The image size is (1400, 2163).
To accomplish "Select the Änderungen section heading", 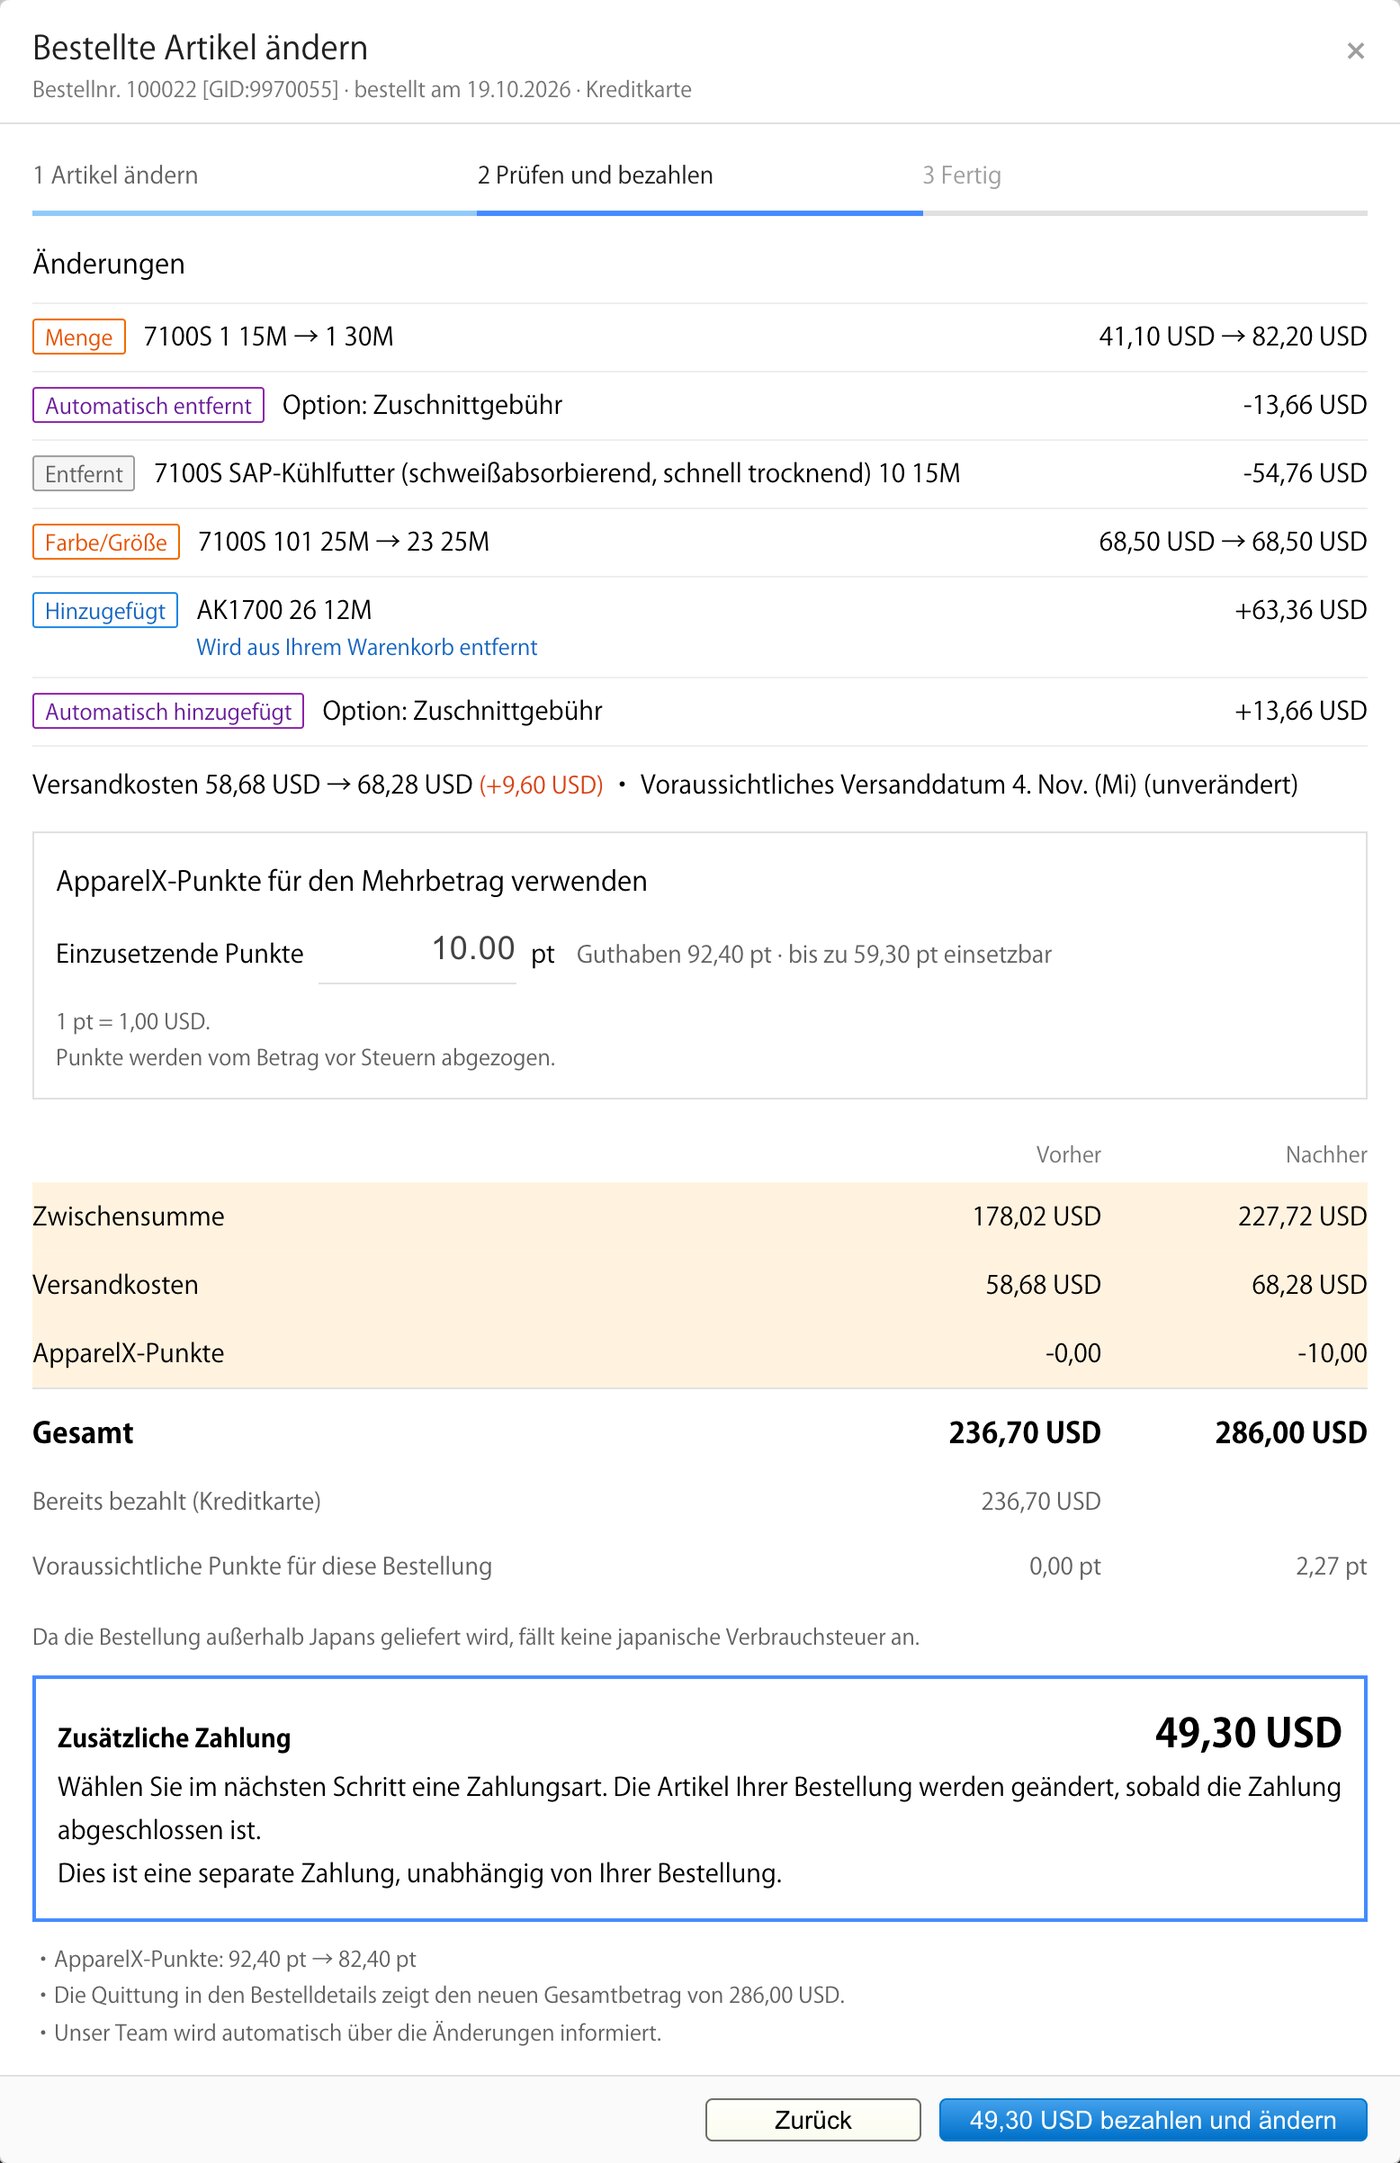I will click(109, 264).
